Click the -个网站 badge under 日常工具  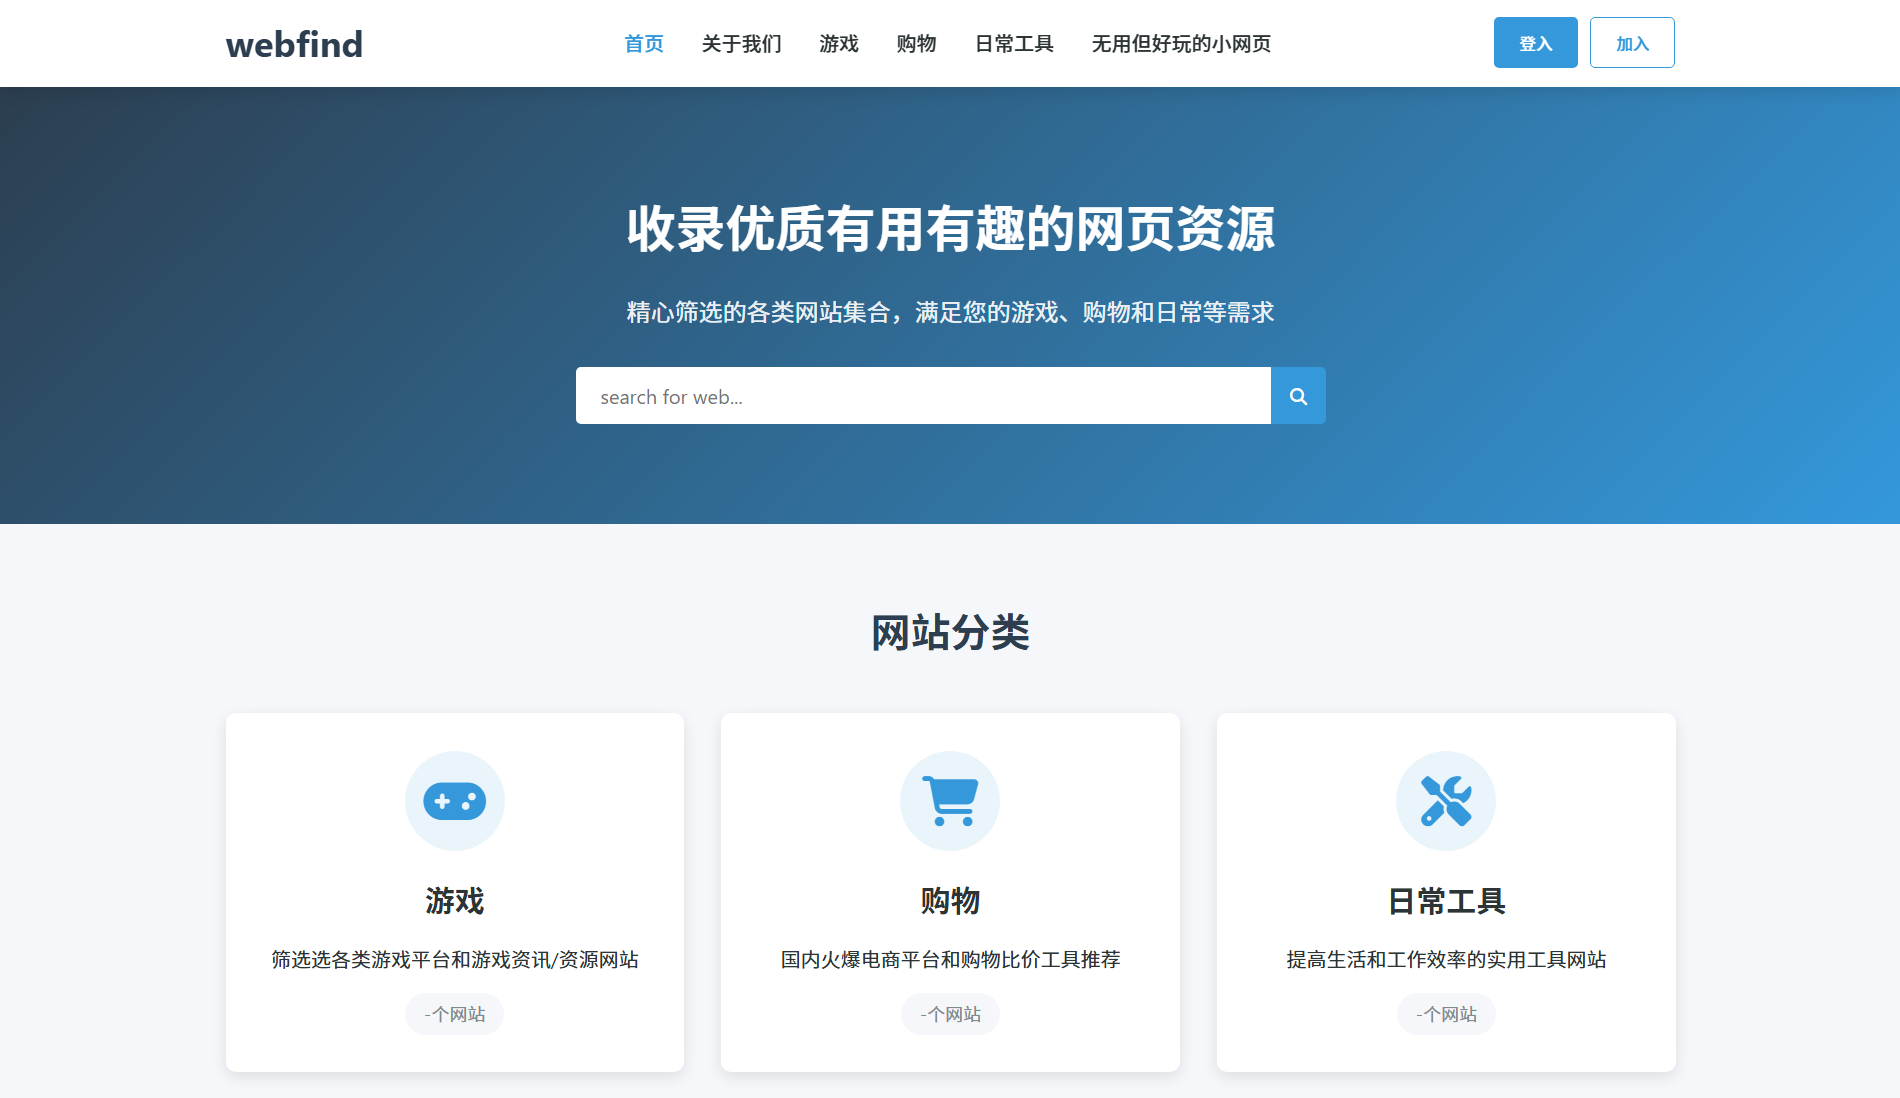1446,1013
